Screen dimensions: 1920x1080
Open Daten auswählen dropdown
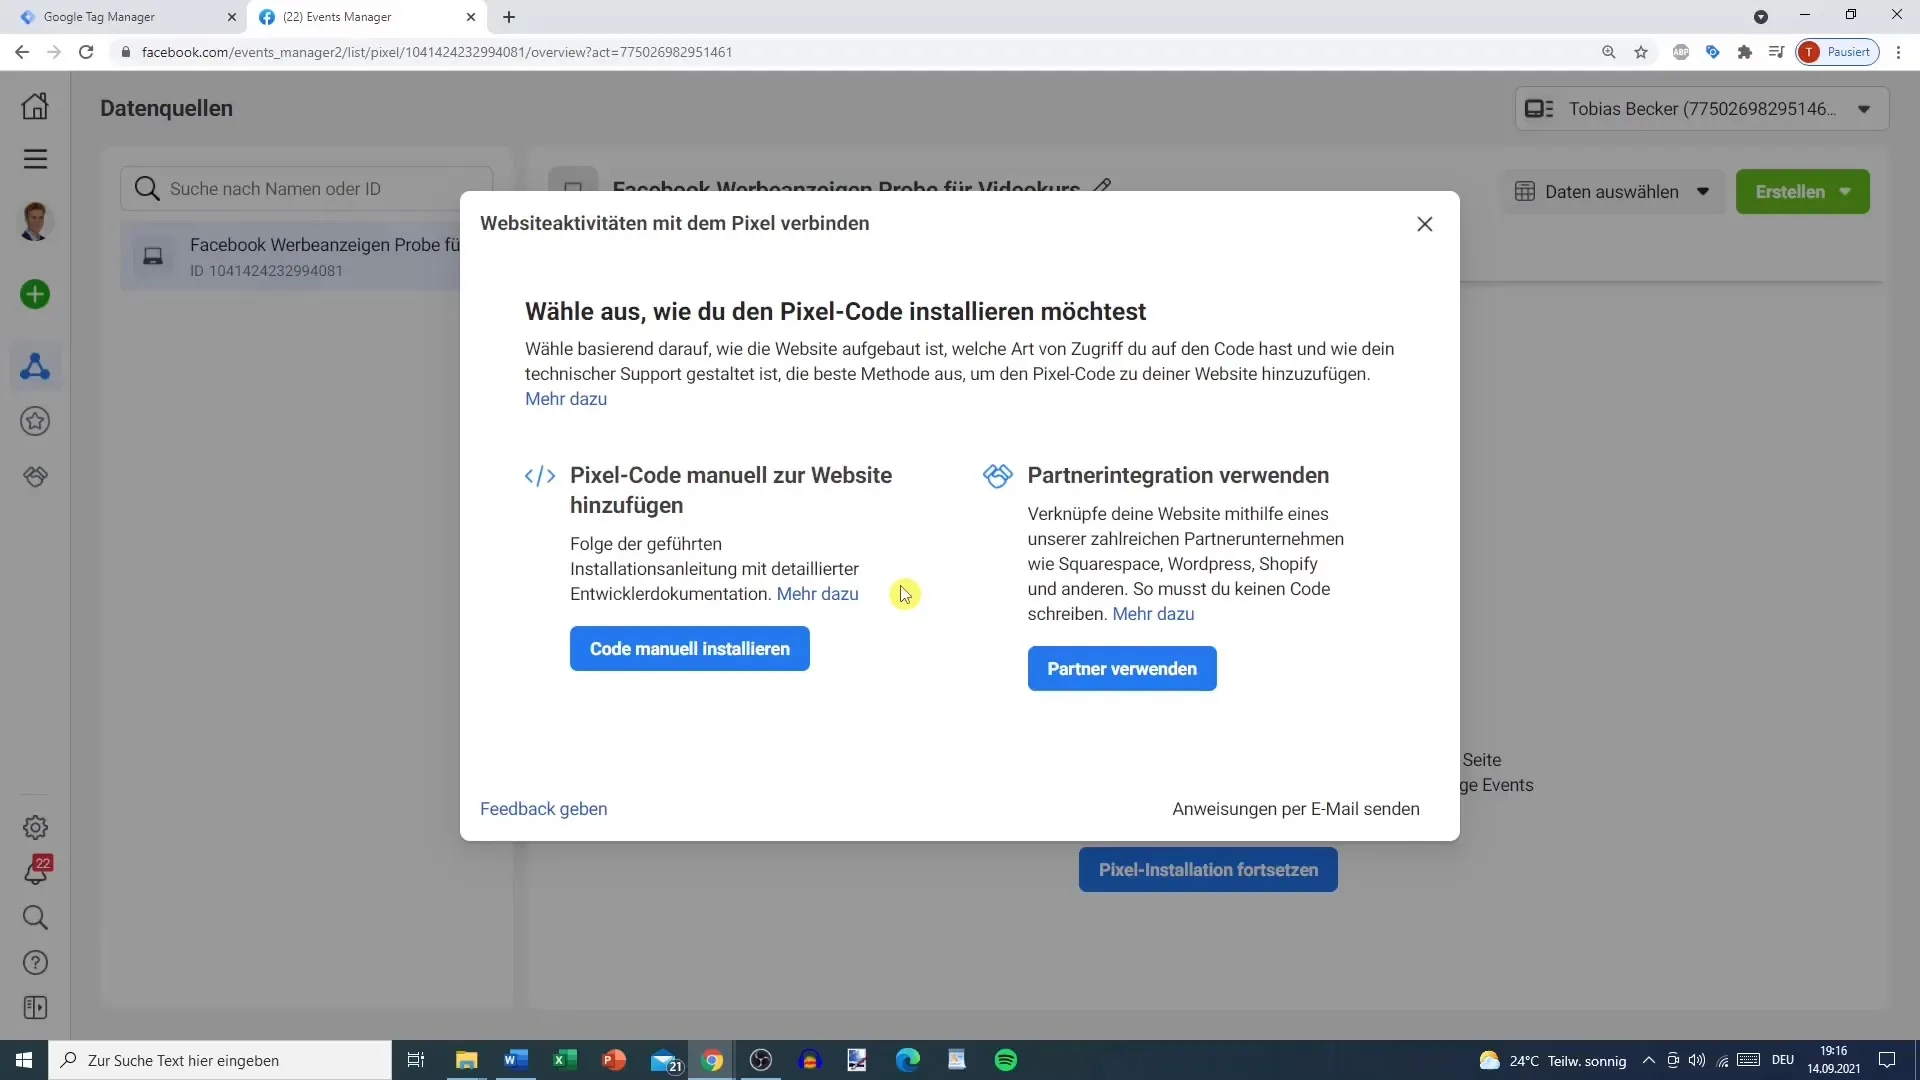(x=1612, y=192)
